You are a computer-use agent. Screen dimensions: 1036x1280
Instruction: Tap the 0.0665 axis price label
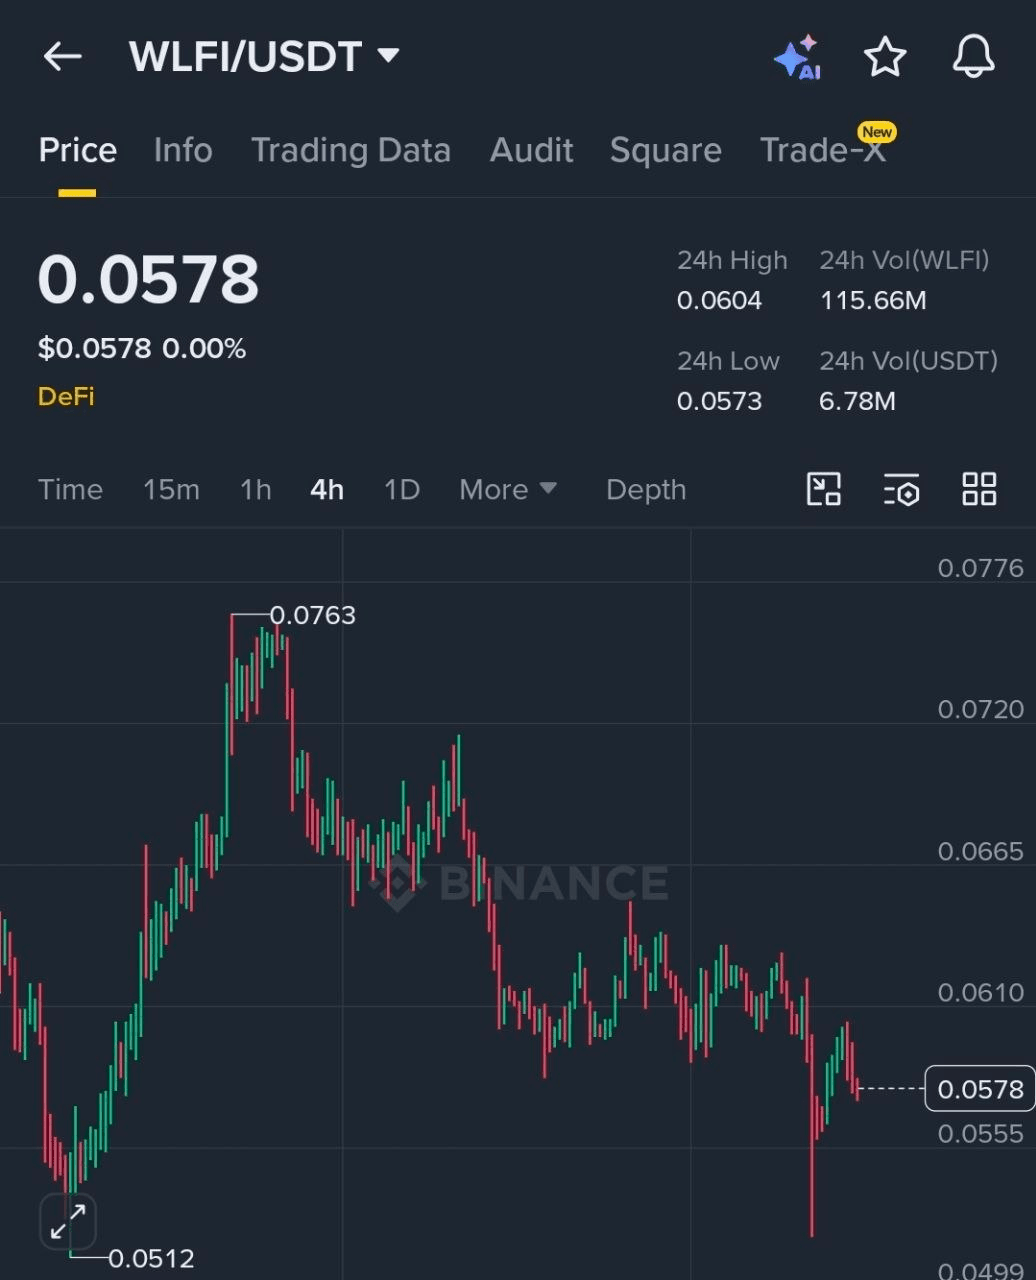[x=980, y=851]
